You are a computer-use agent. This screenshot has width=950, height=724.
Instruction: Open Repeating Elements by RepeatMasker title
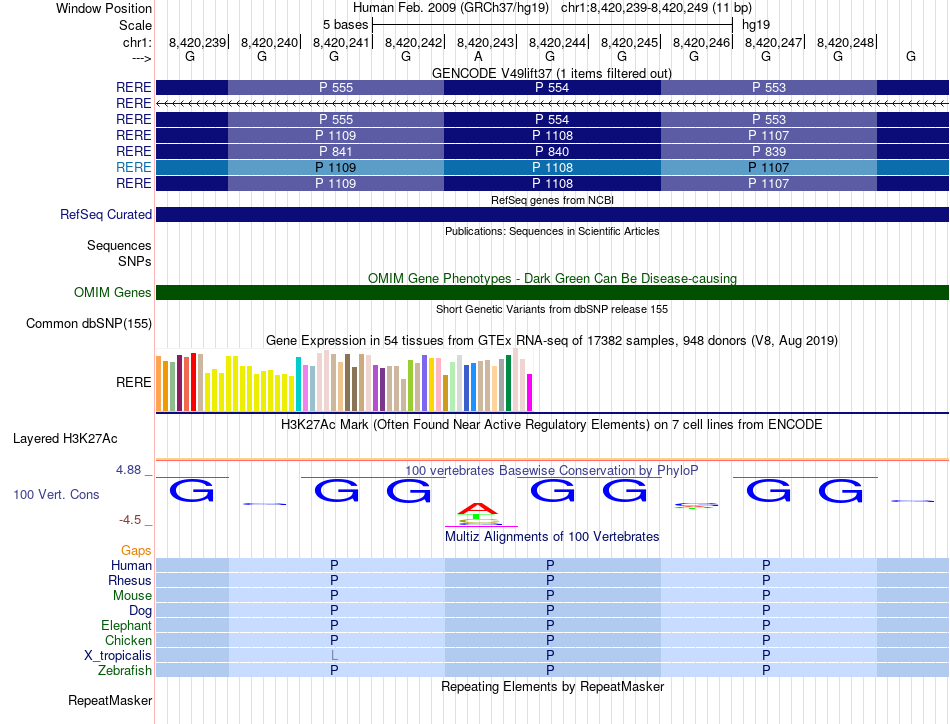tap(552, 686)
